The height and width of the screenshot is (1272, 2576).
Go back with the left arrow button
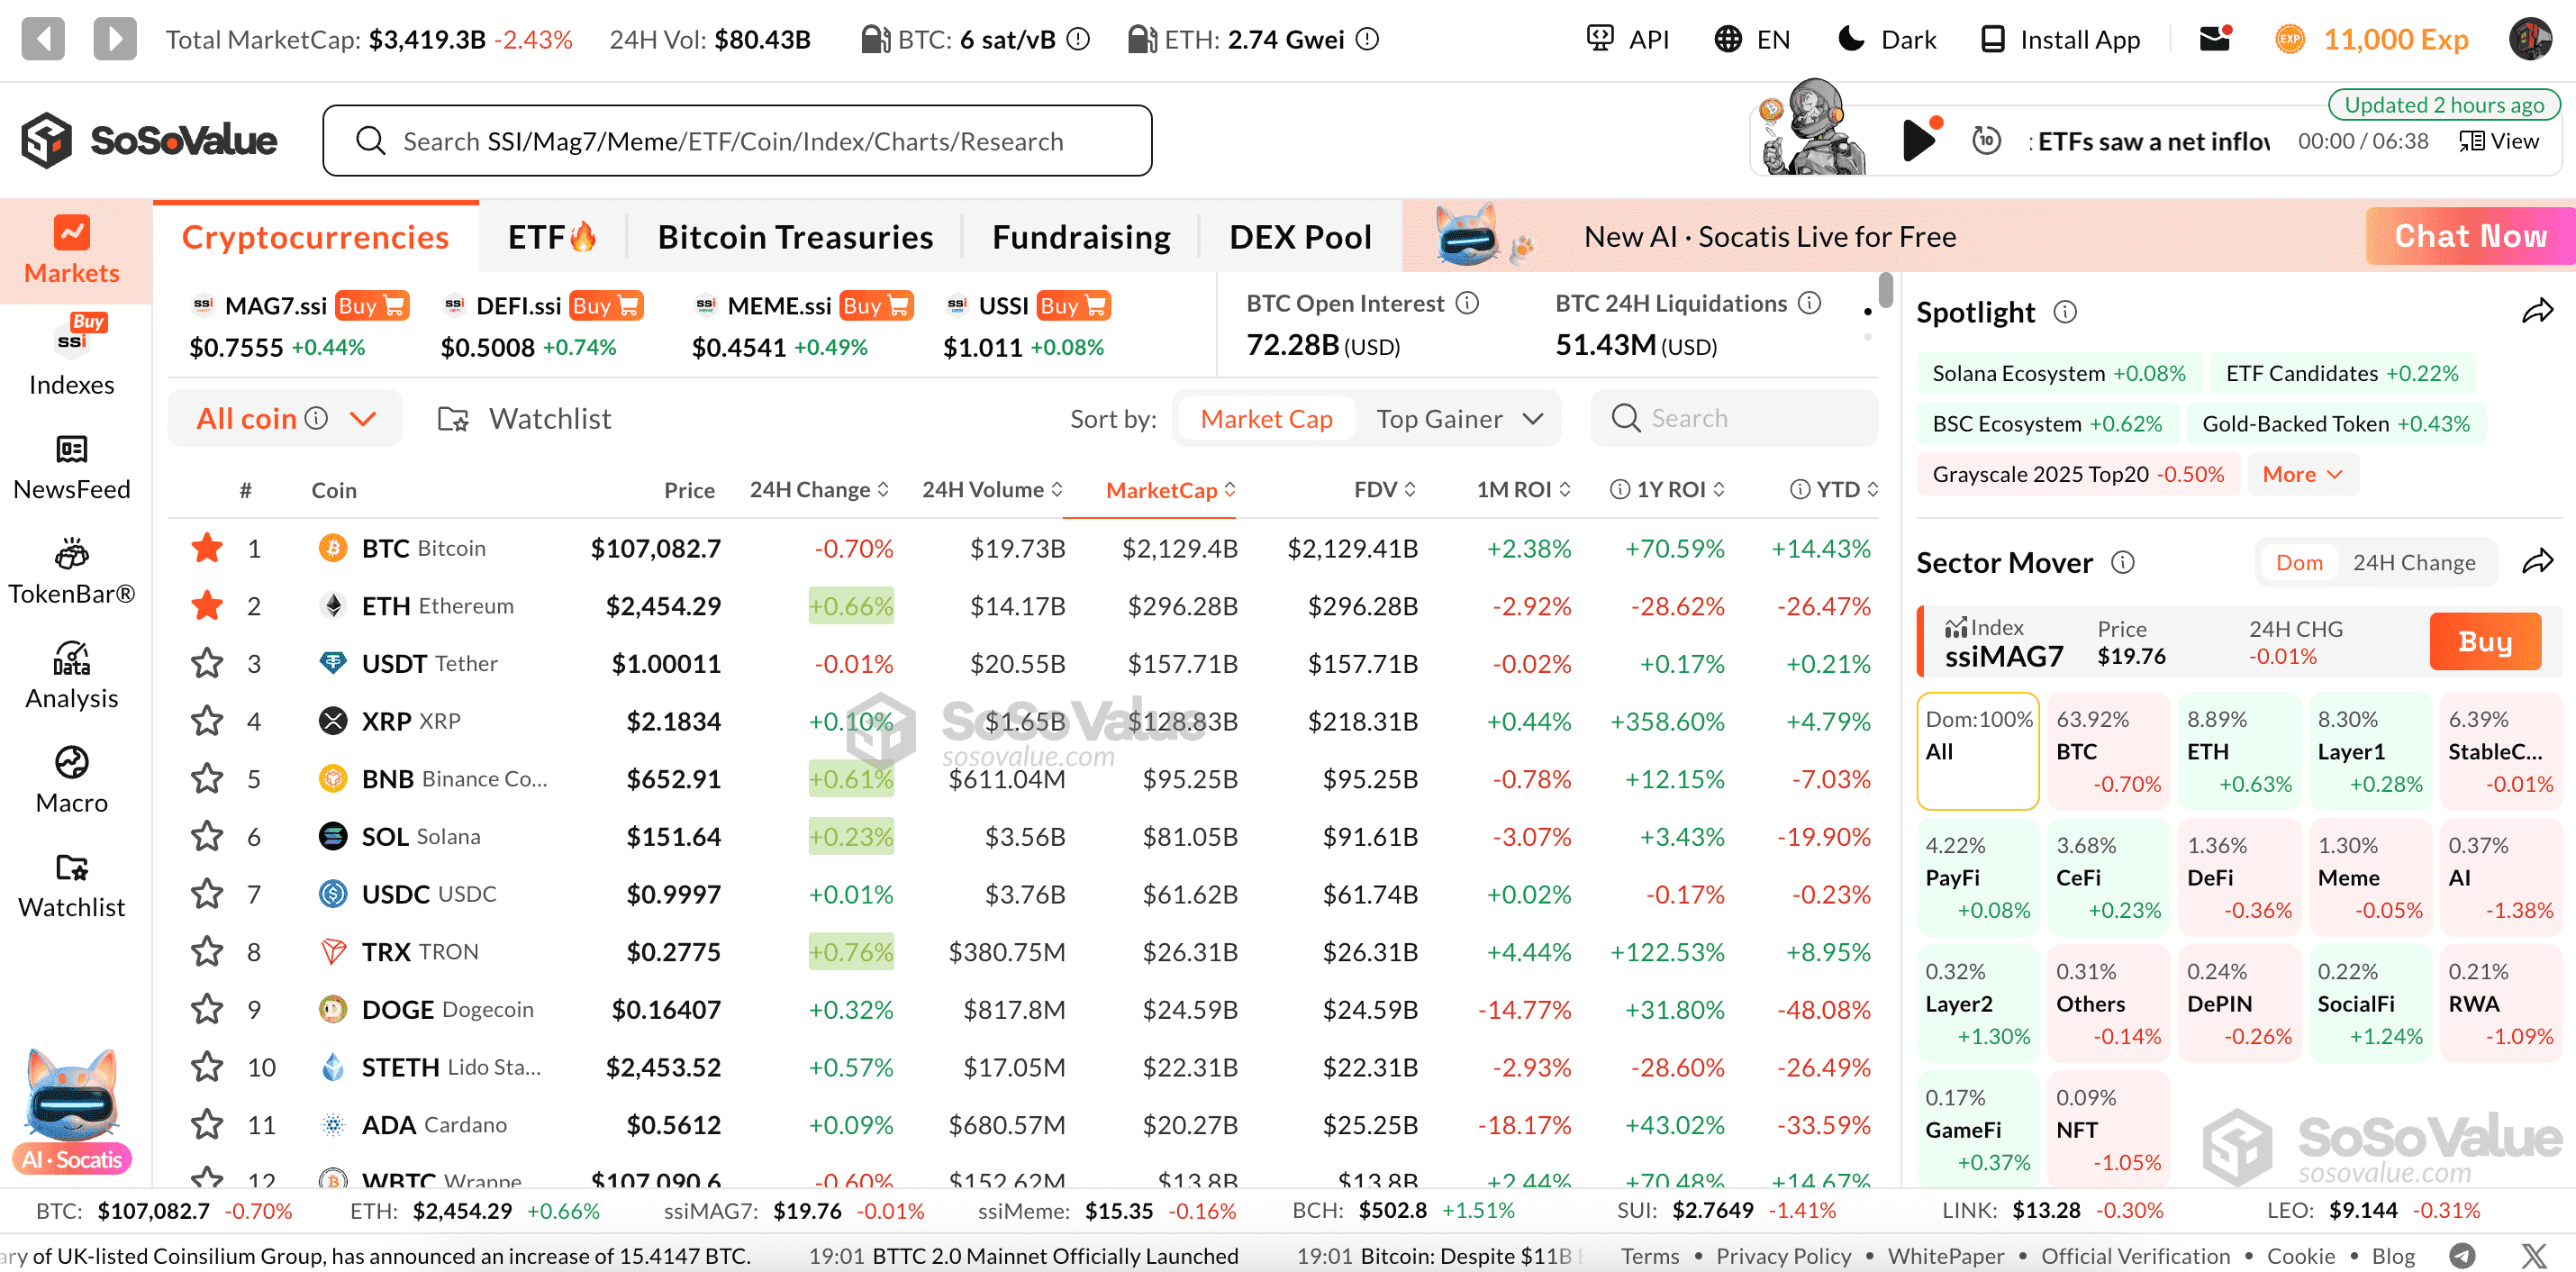pyautogui.click(x=43, y=39)
